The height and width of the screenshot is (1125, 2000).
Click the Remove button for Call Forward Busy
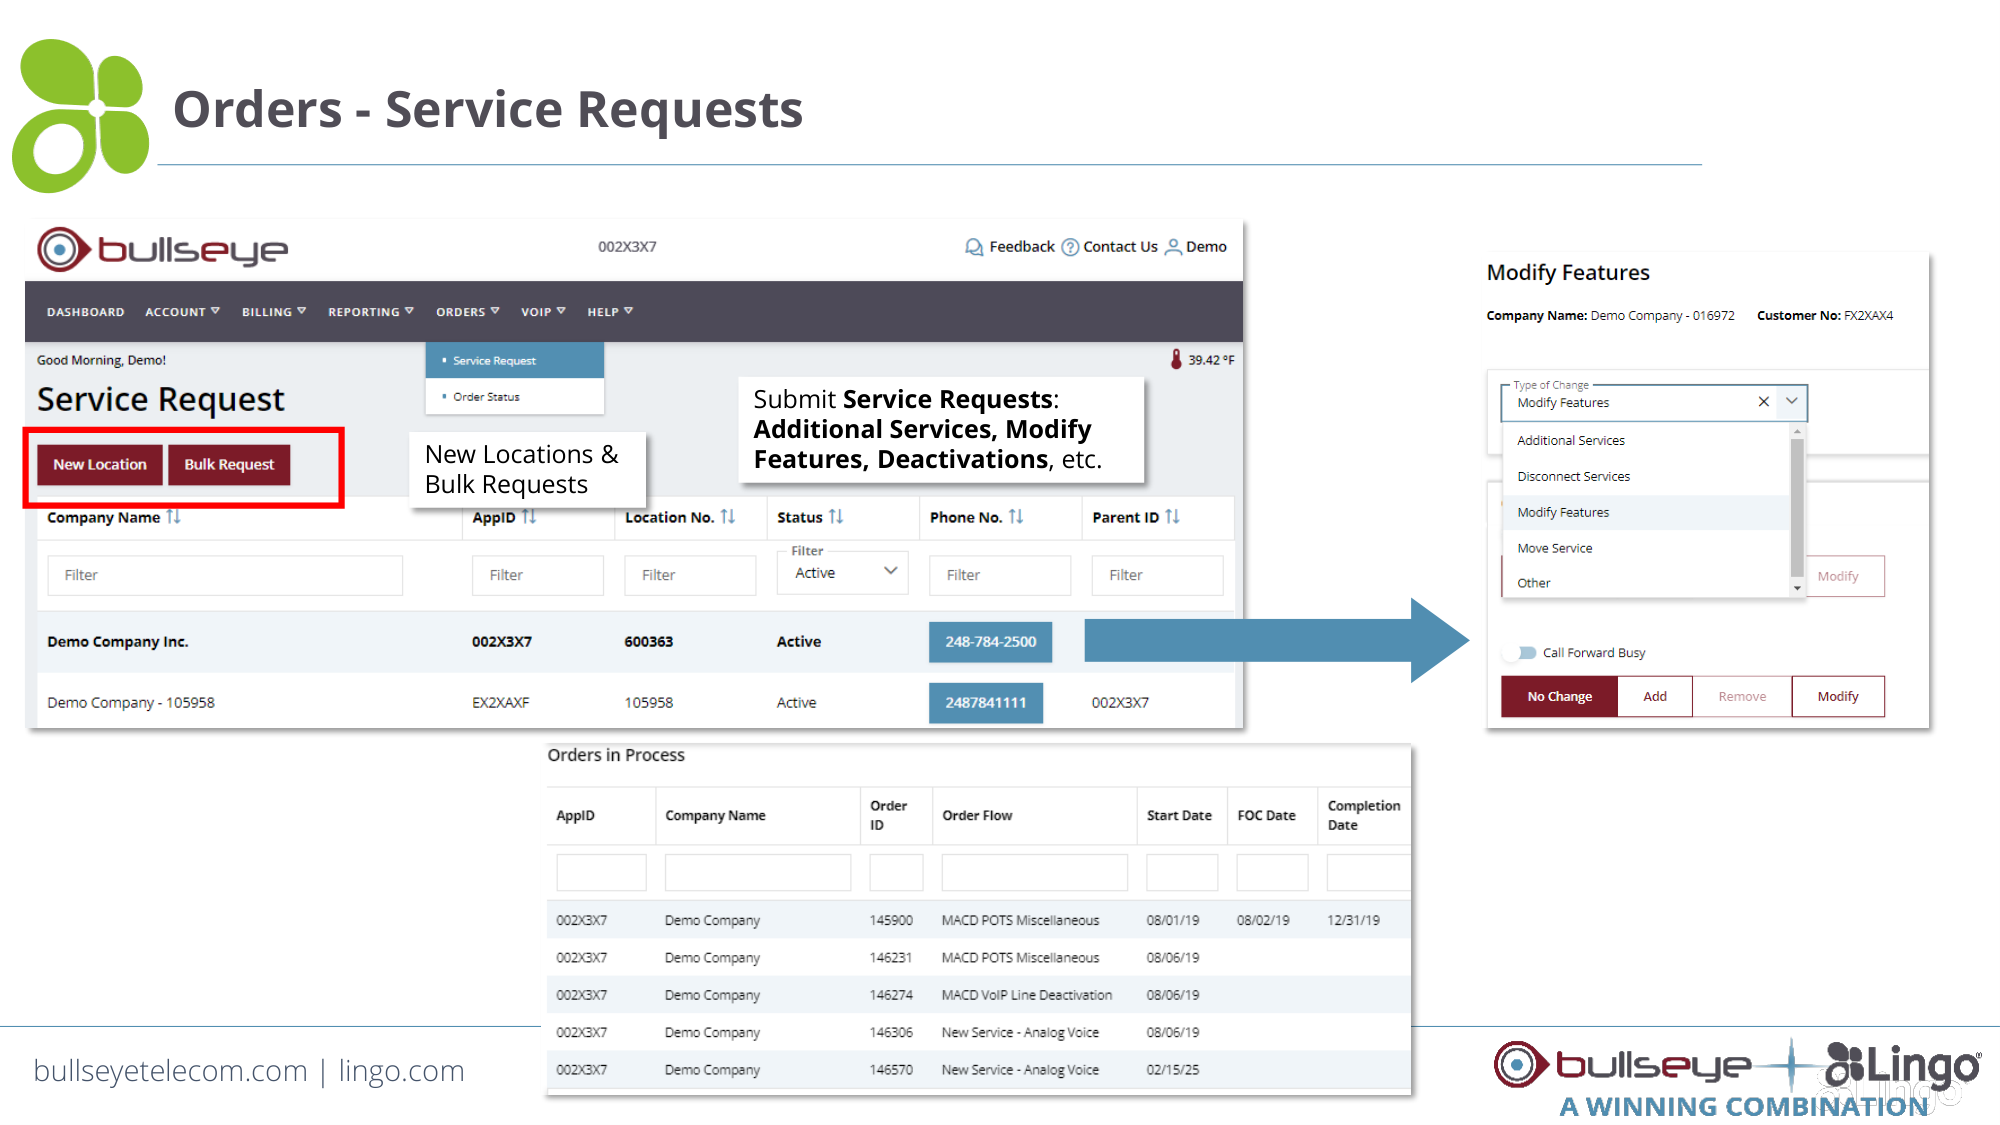(1742, 697)
